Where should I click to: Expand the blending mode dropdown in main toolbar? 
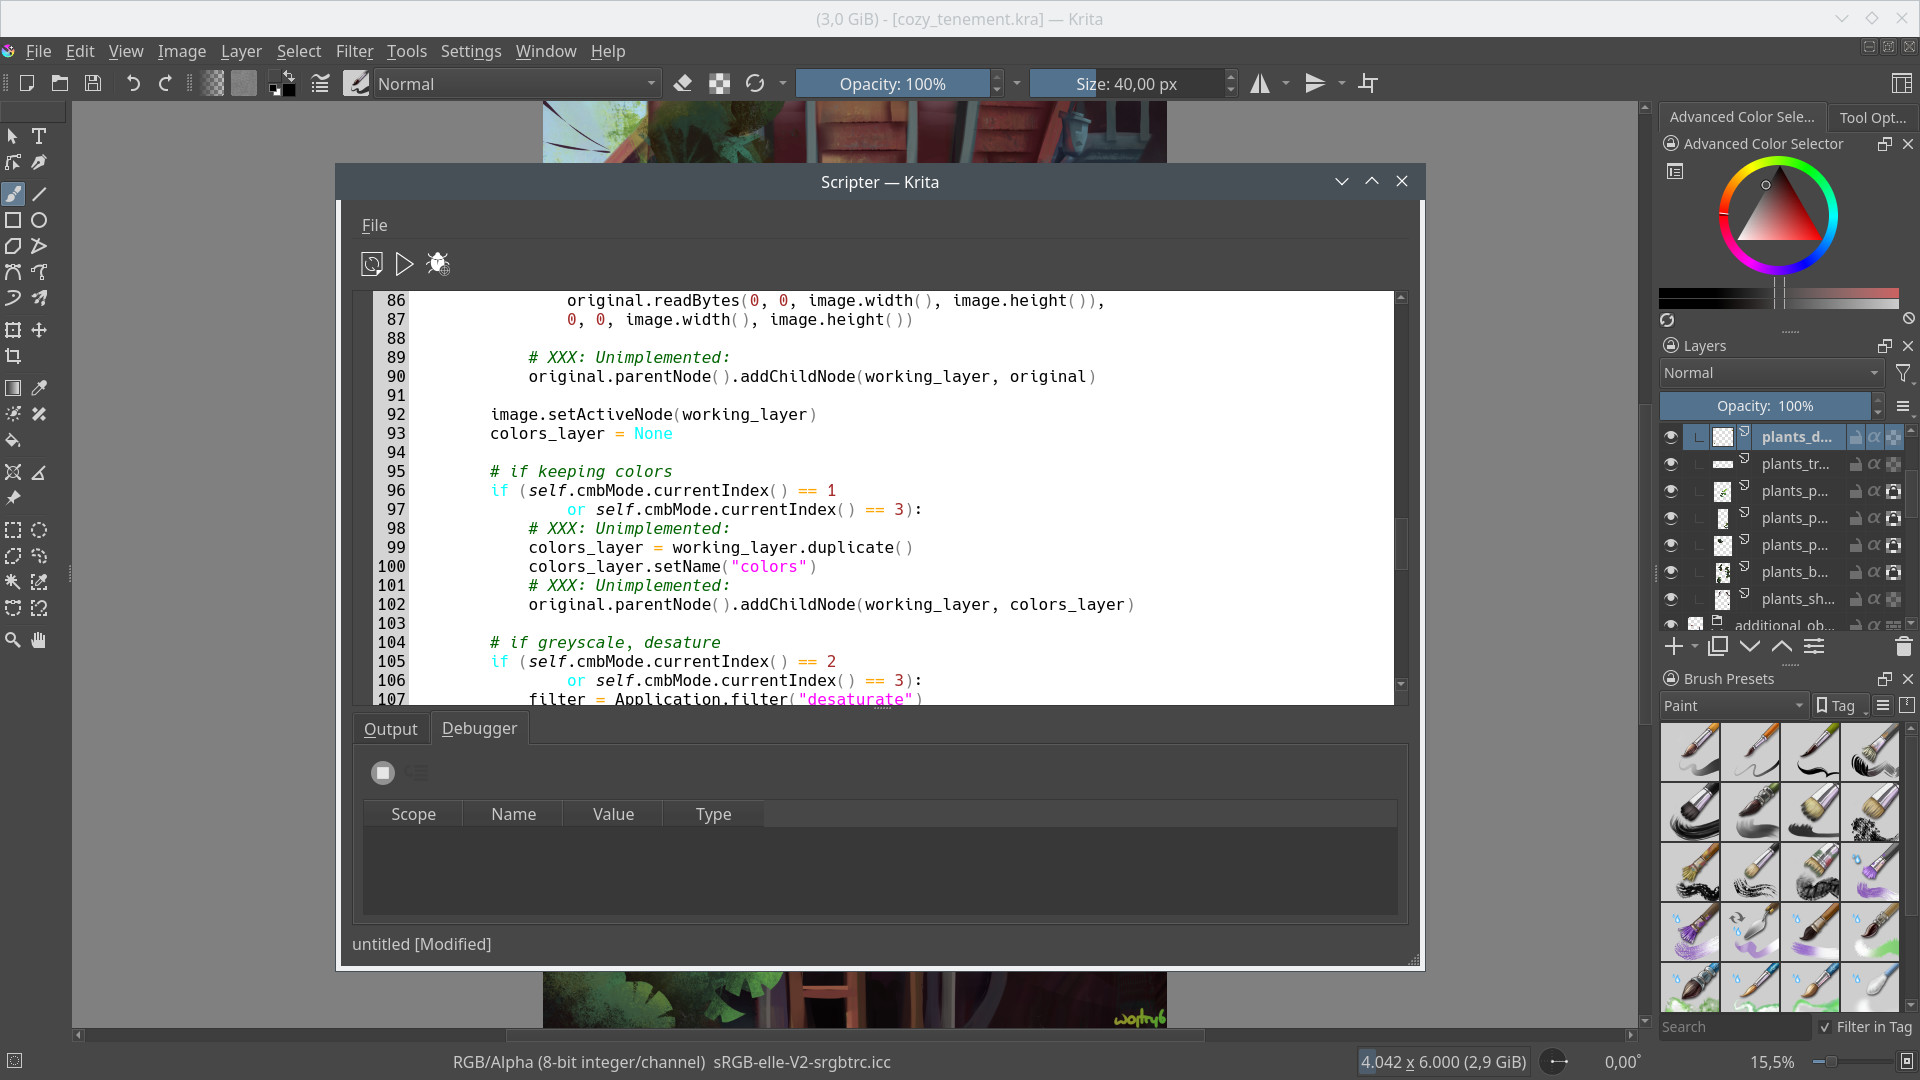(652, 83)
